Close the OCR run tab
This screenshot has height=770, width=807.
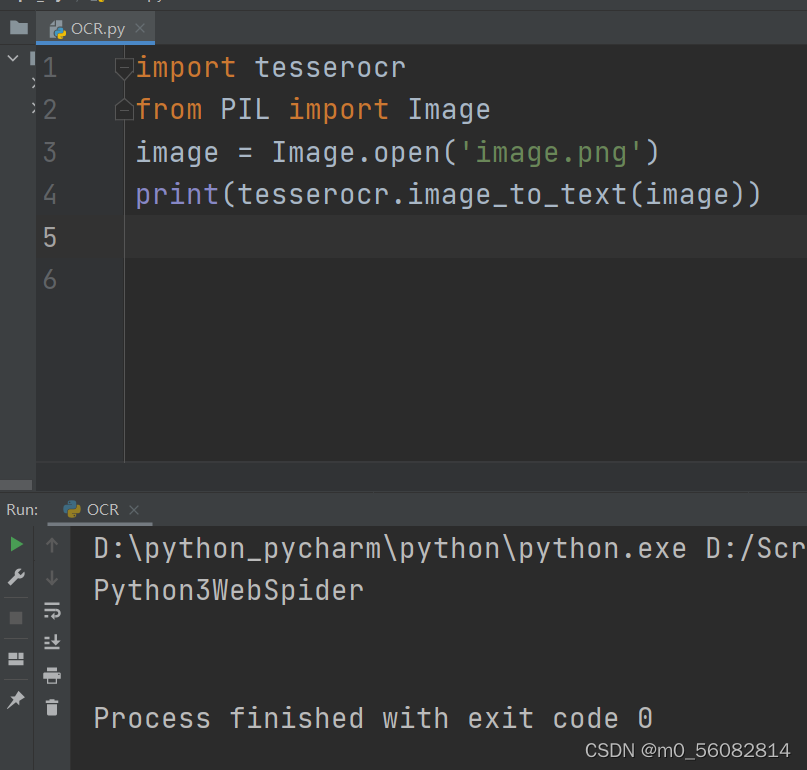134,510
